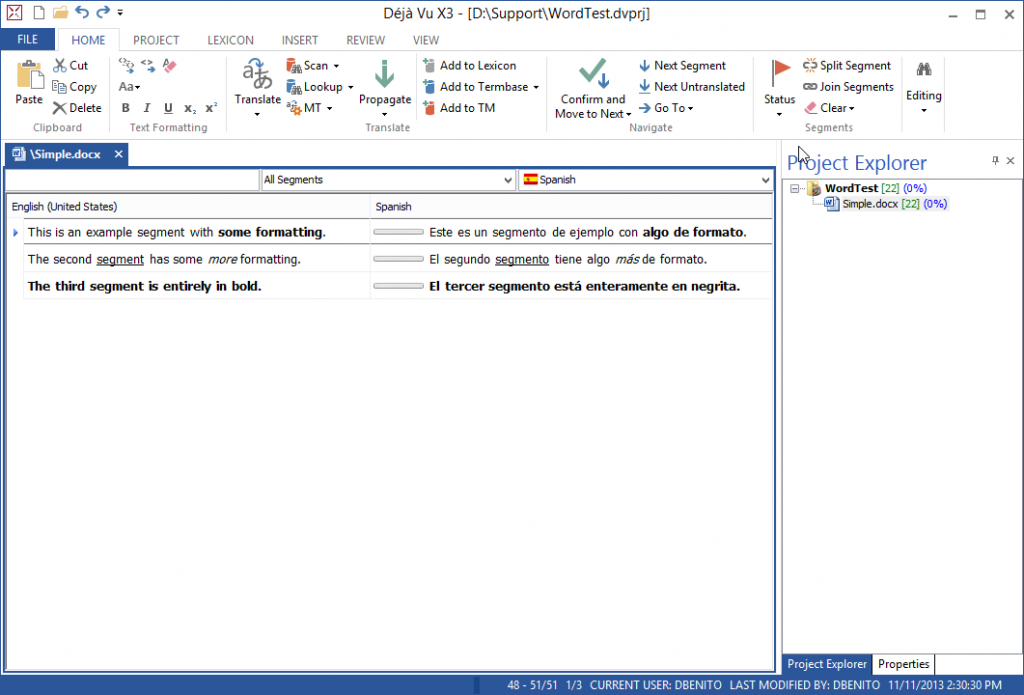The width and height of the screenshot is (1024, 695).
Task: Click status bar of second segment row
Action: [398, 259]
